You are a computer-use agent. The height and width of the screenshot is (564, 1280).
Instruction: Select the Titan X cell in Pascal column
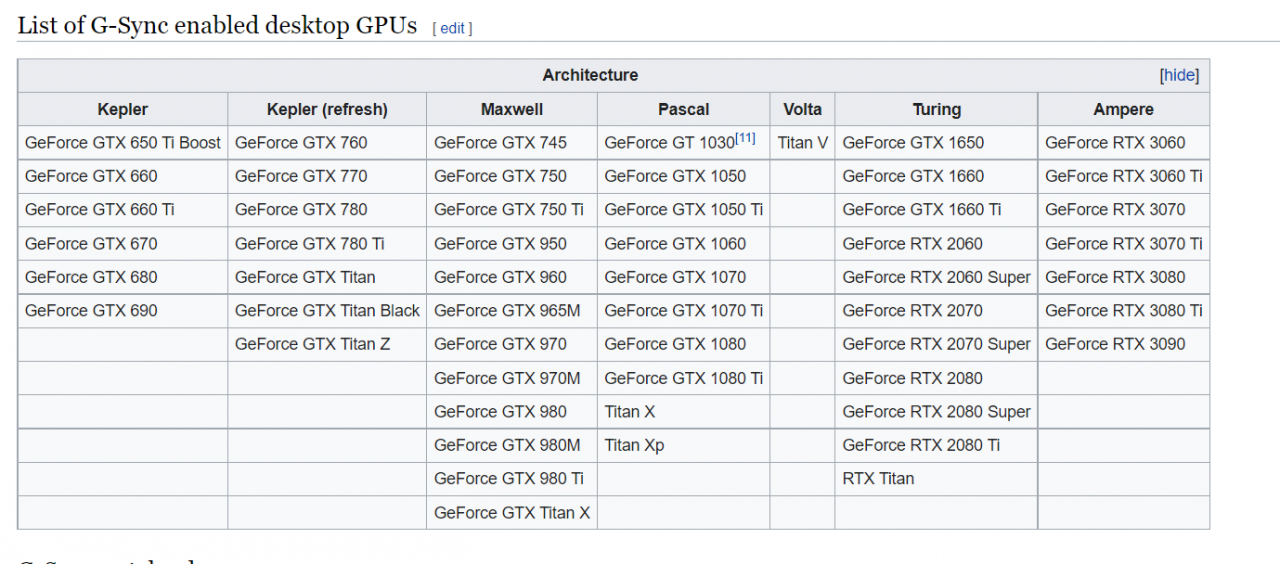point(684,411)
